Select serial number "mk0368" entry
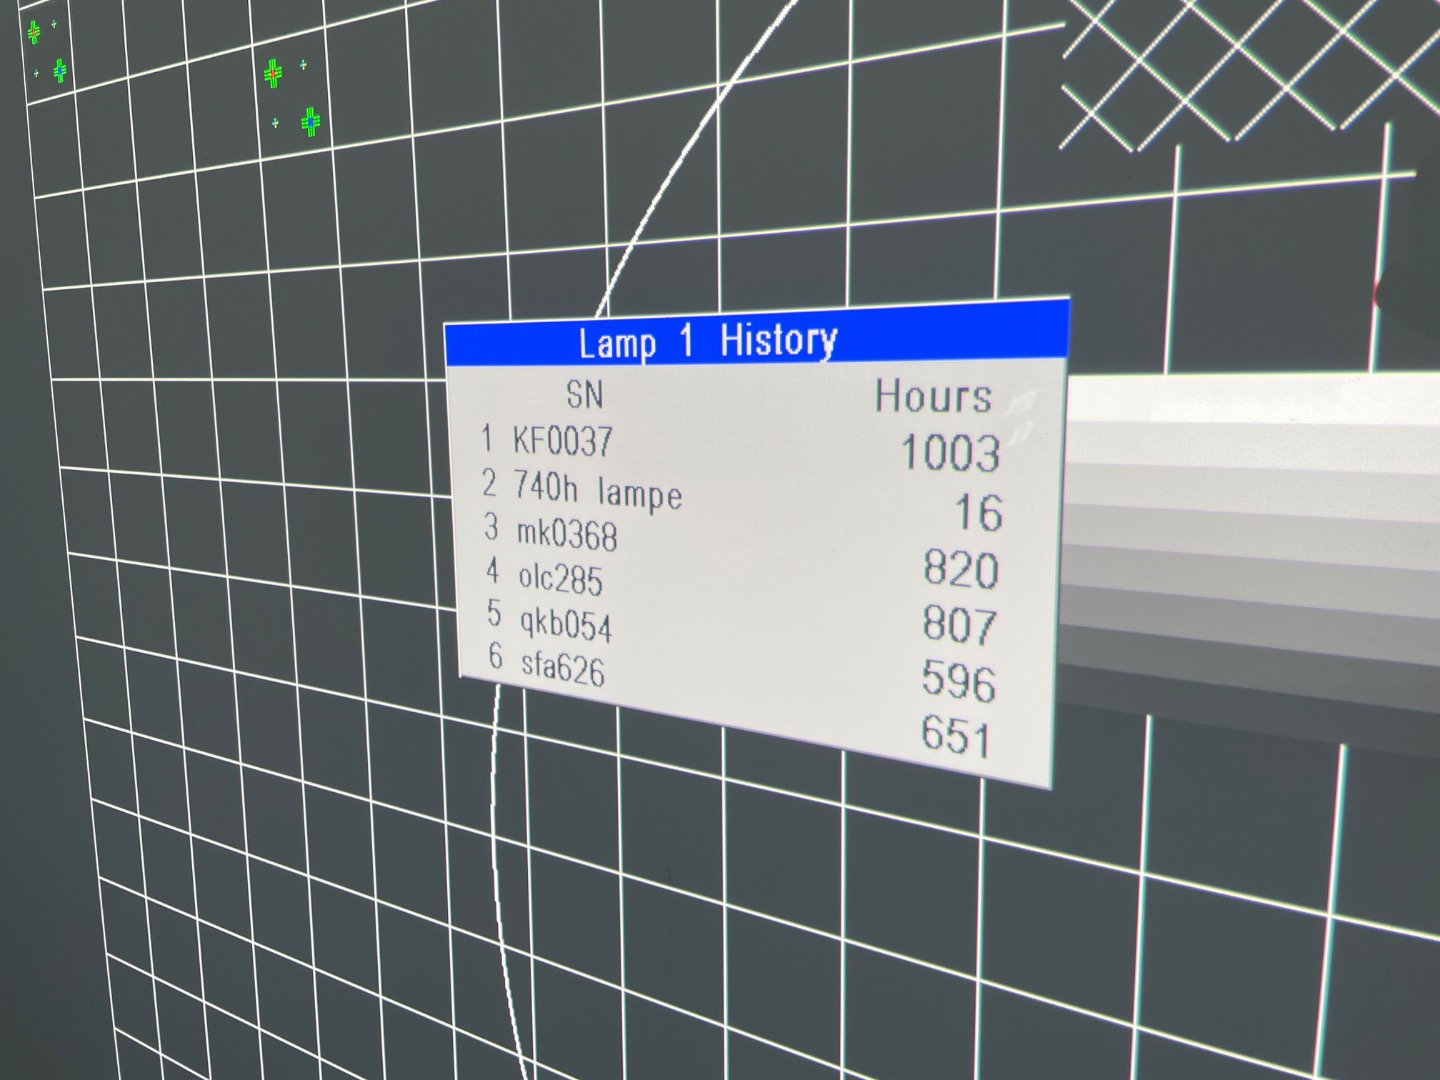 [x=567, y=533]
